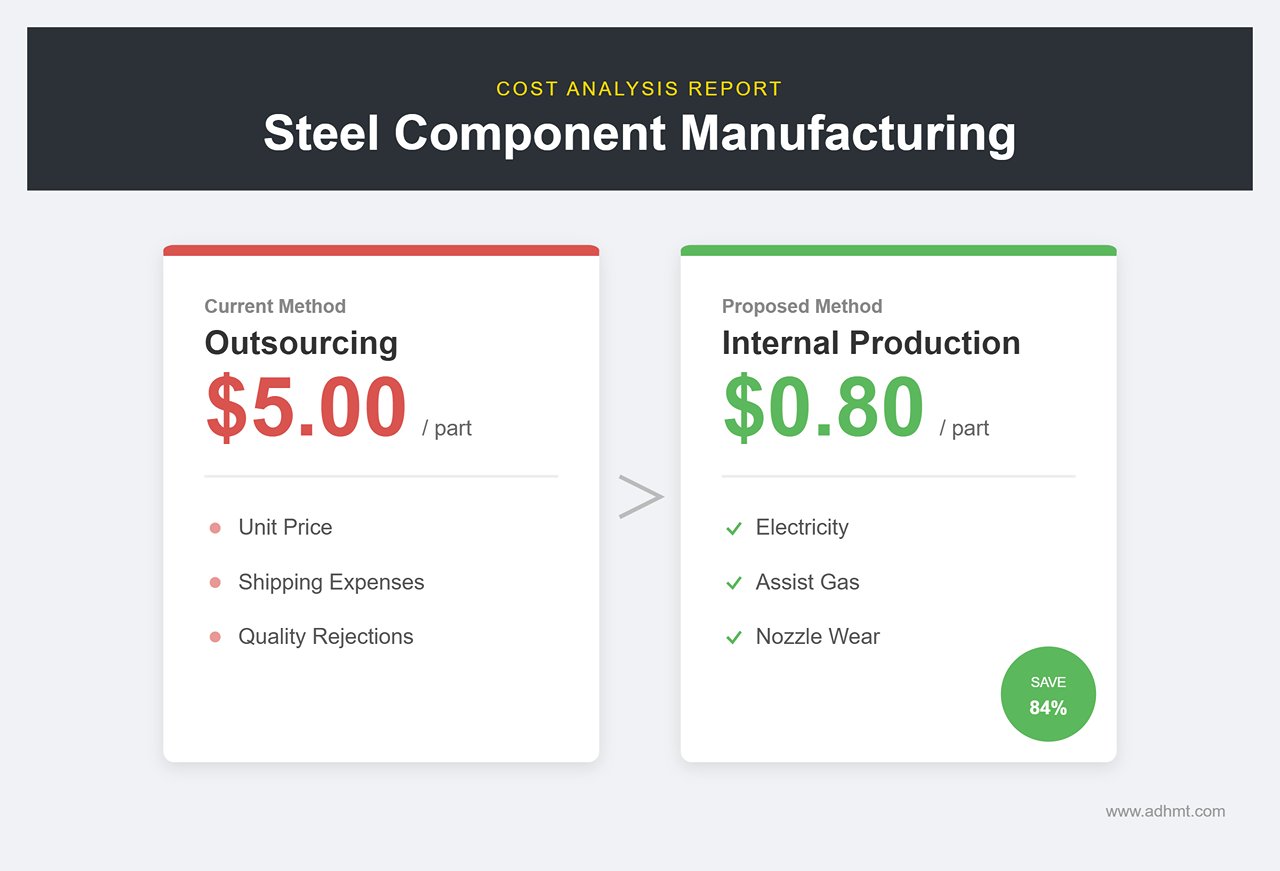The width and height of the screenshot is (1280, 871).
Task: Click the bullet before Quality Rejections
Action: click(x=215, y=637)
